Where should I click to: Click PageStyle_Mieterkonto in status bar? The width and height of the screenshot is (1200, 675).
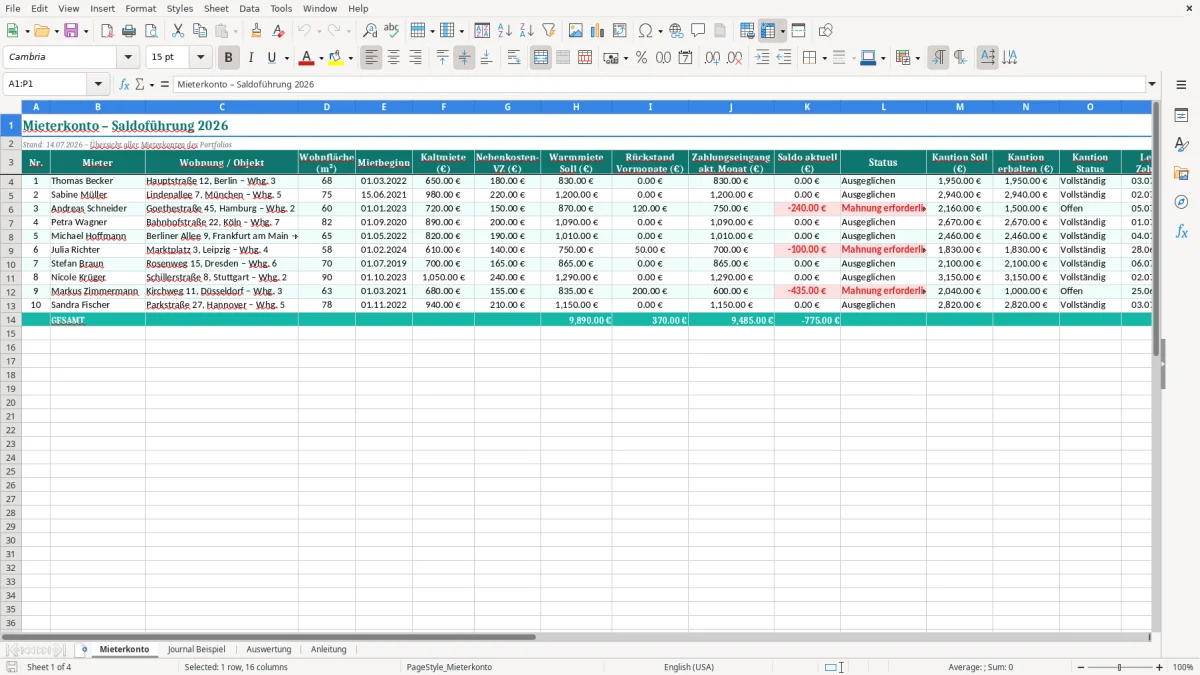point(448,667)
